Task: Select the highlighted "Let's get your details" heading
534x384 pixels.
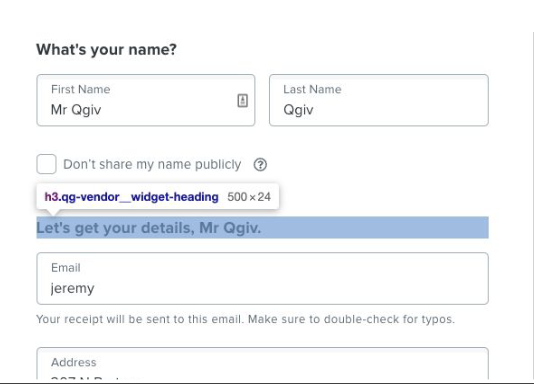Action: 263,228
